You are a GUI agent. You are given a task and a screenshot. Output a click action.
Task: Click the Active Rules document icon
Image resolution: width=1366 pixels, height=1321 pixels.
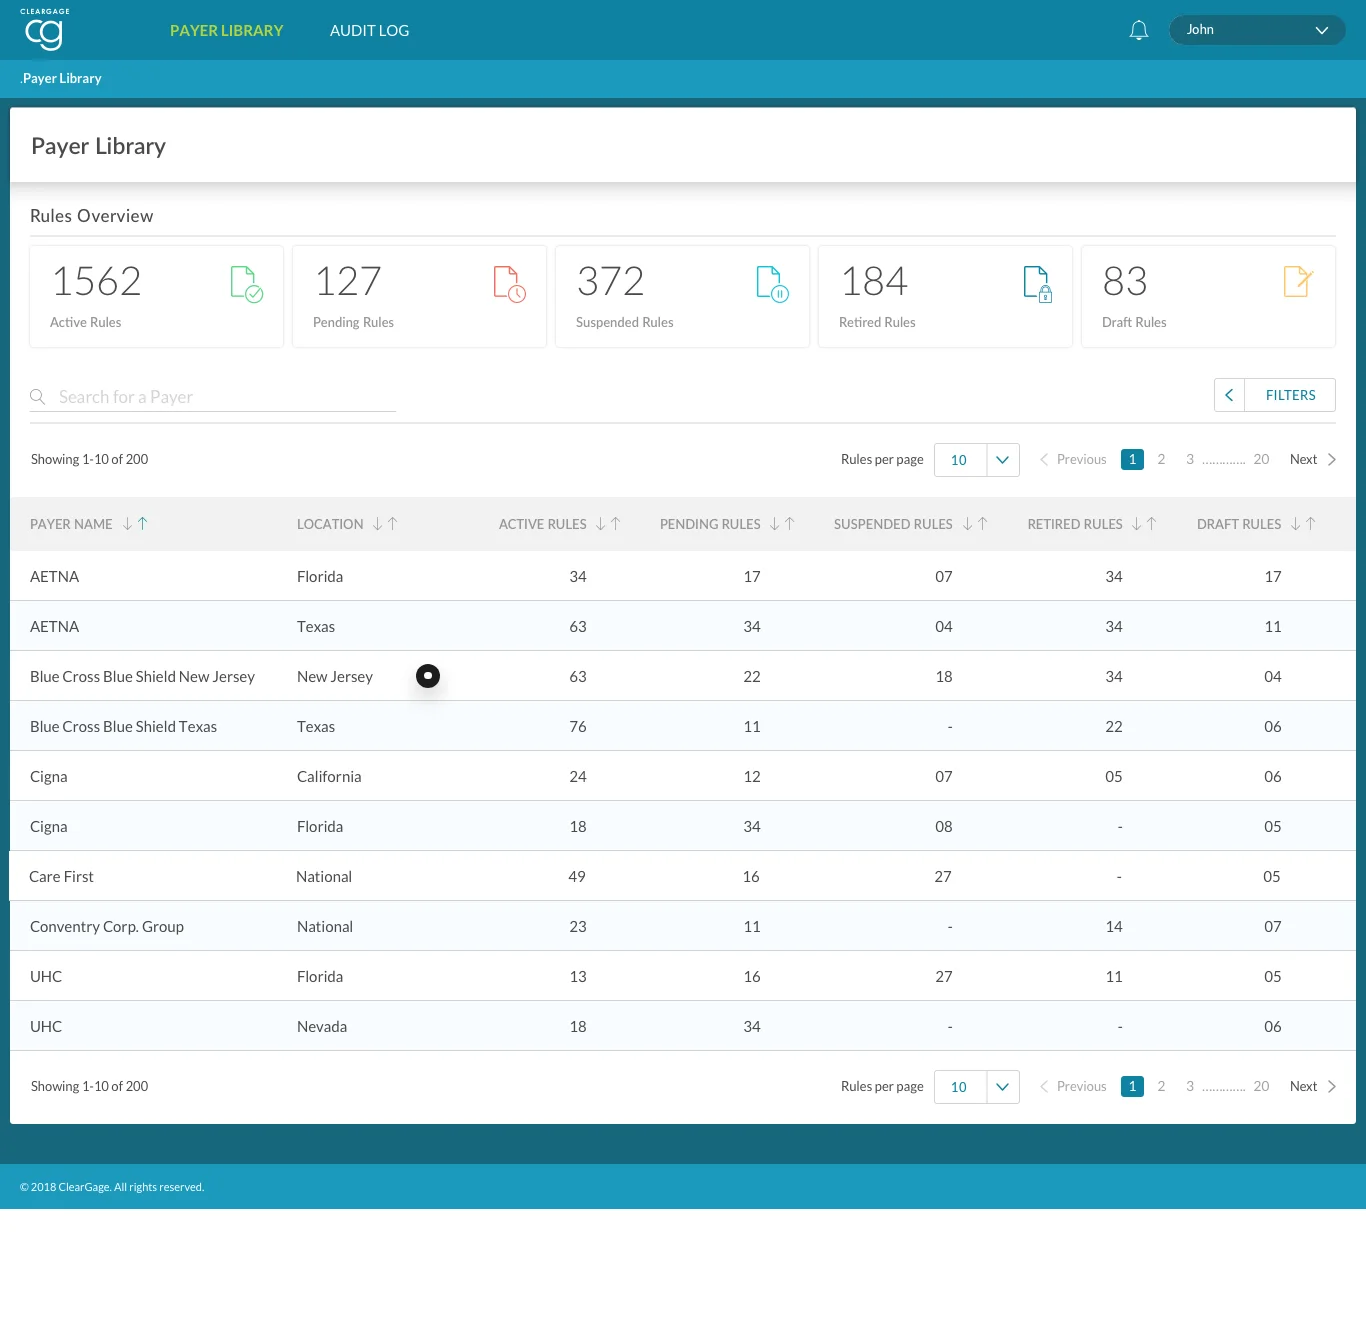tap(247, 284)
